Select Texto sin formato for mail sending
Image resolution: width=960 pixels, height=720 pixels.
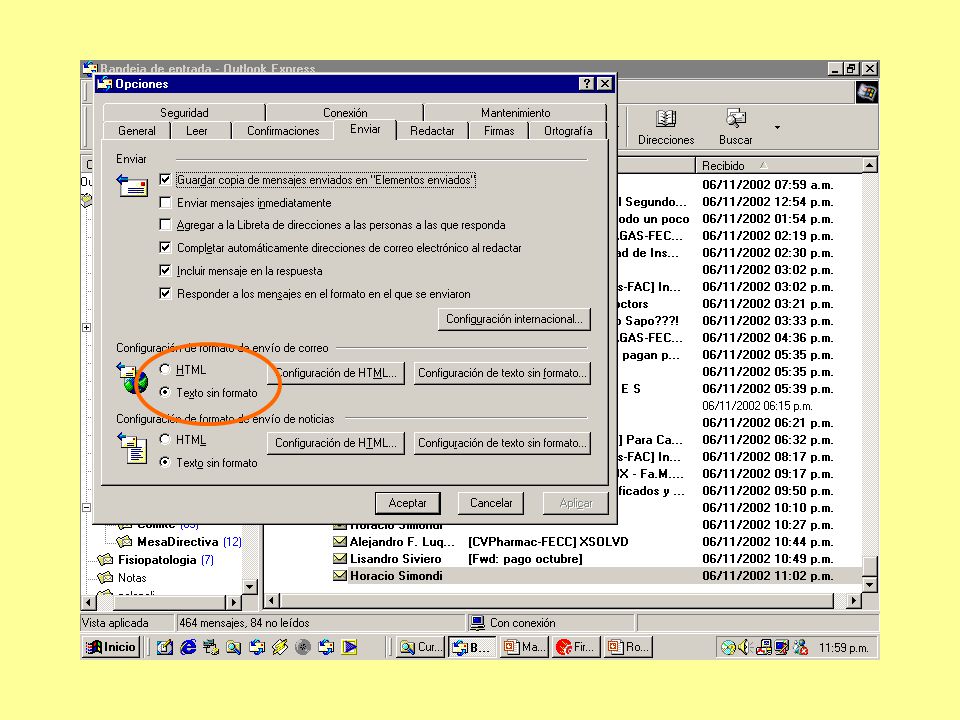coord(165,392)
